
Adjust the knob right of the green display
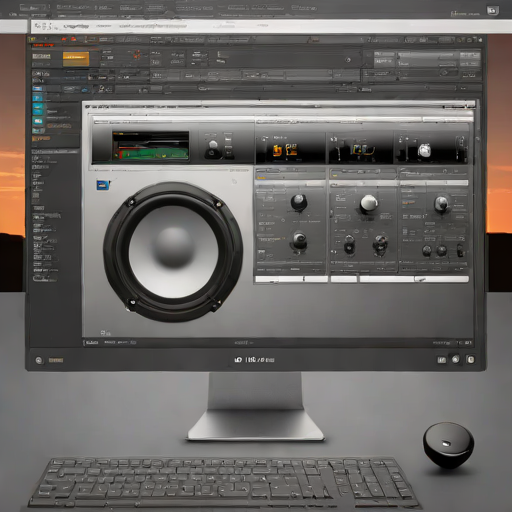pos(213,149)
